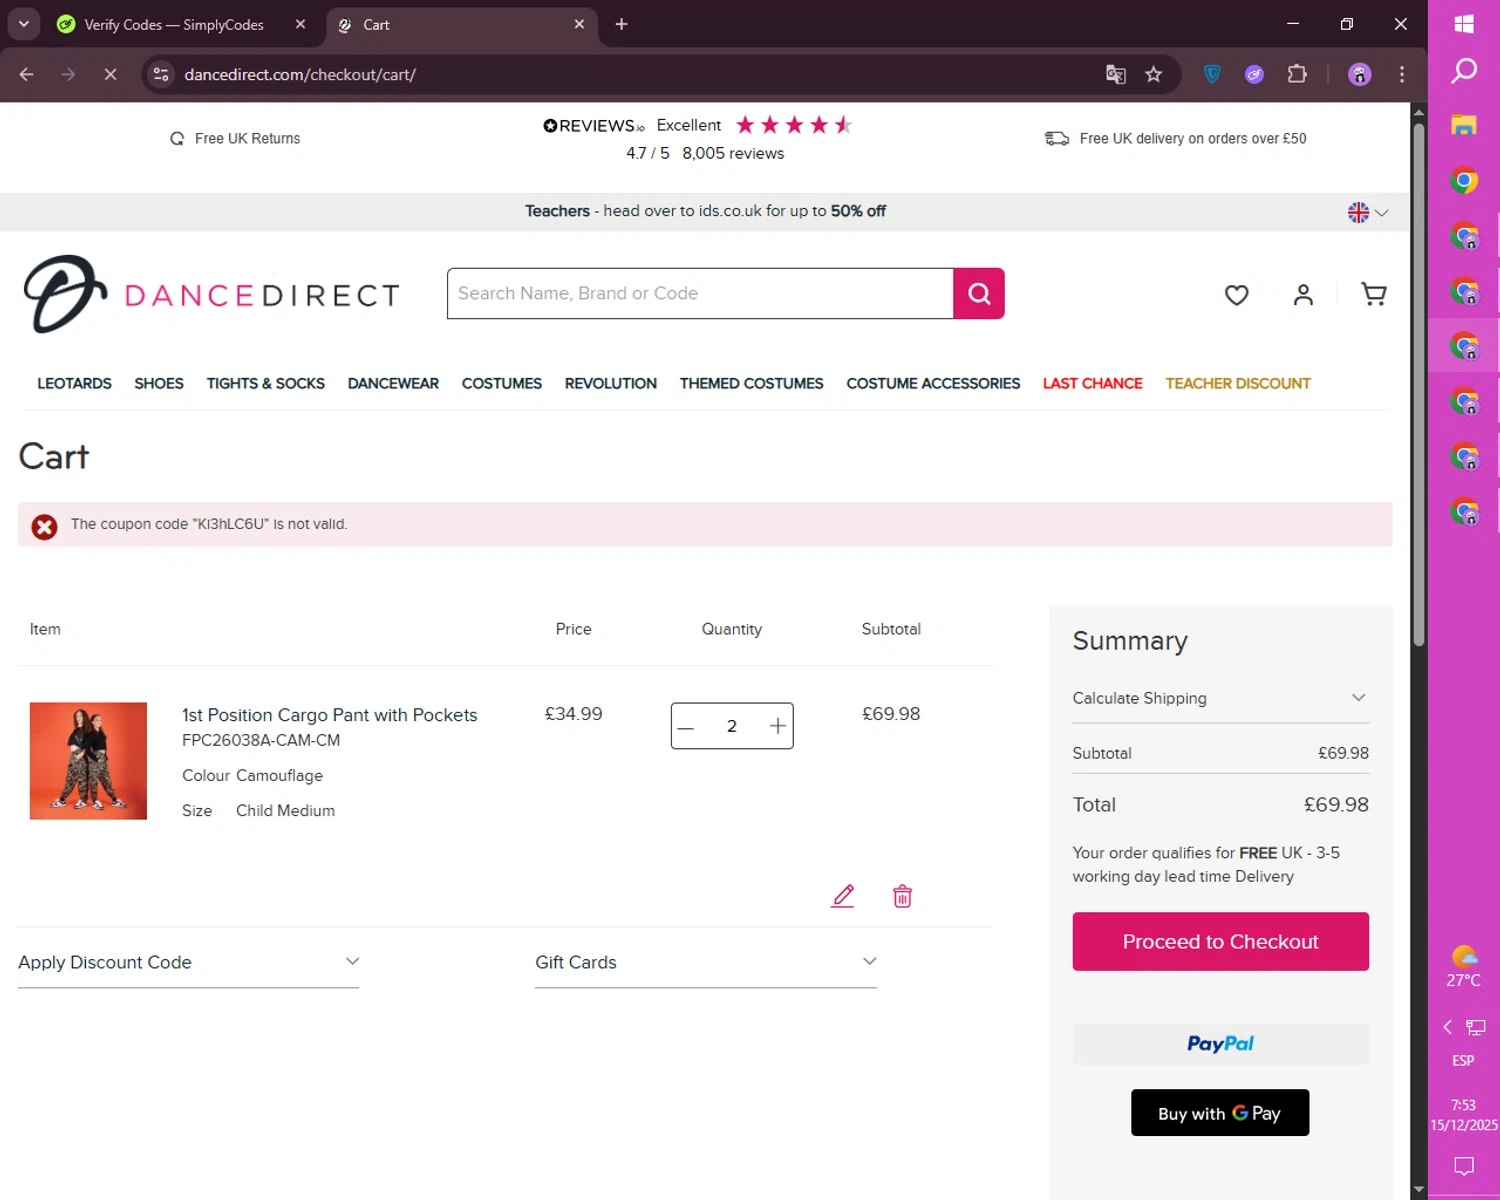Expand Gift Cards section
The width and height of the screenshot is (1500, 1200).
[706, 962]
